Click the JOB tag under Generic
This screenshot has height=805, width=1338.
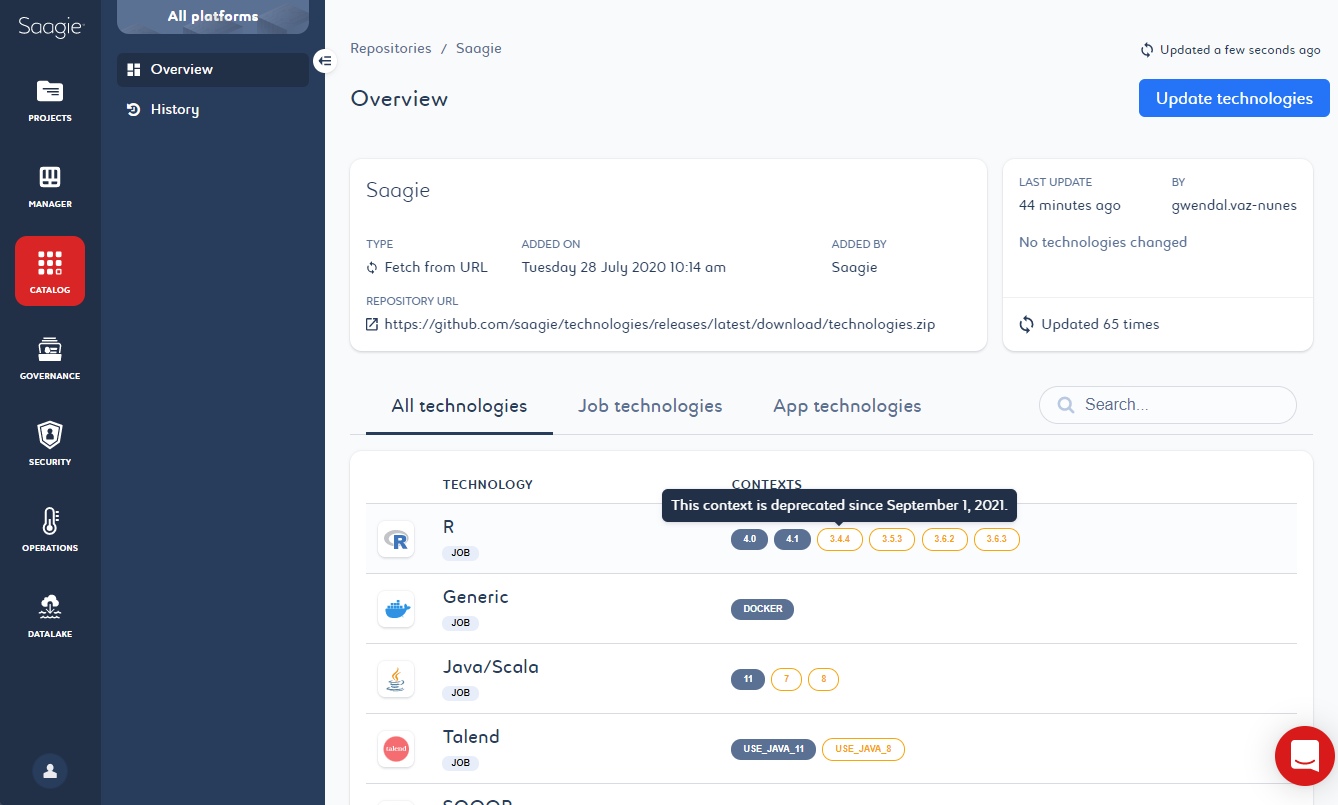461,623
